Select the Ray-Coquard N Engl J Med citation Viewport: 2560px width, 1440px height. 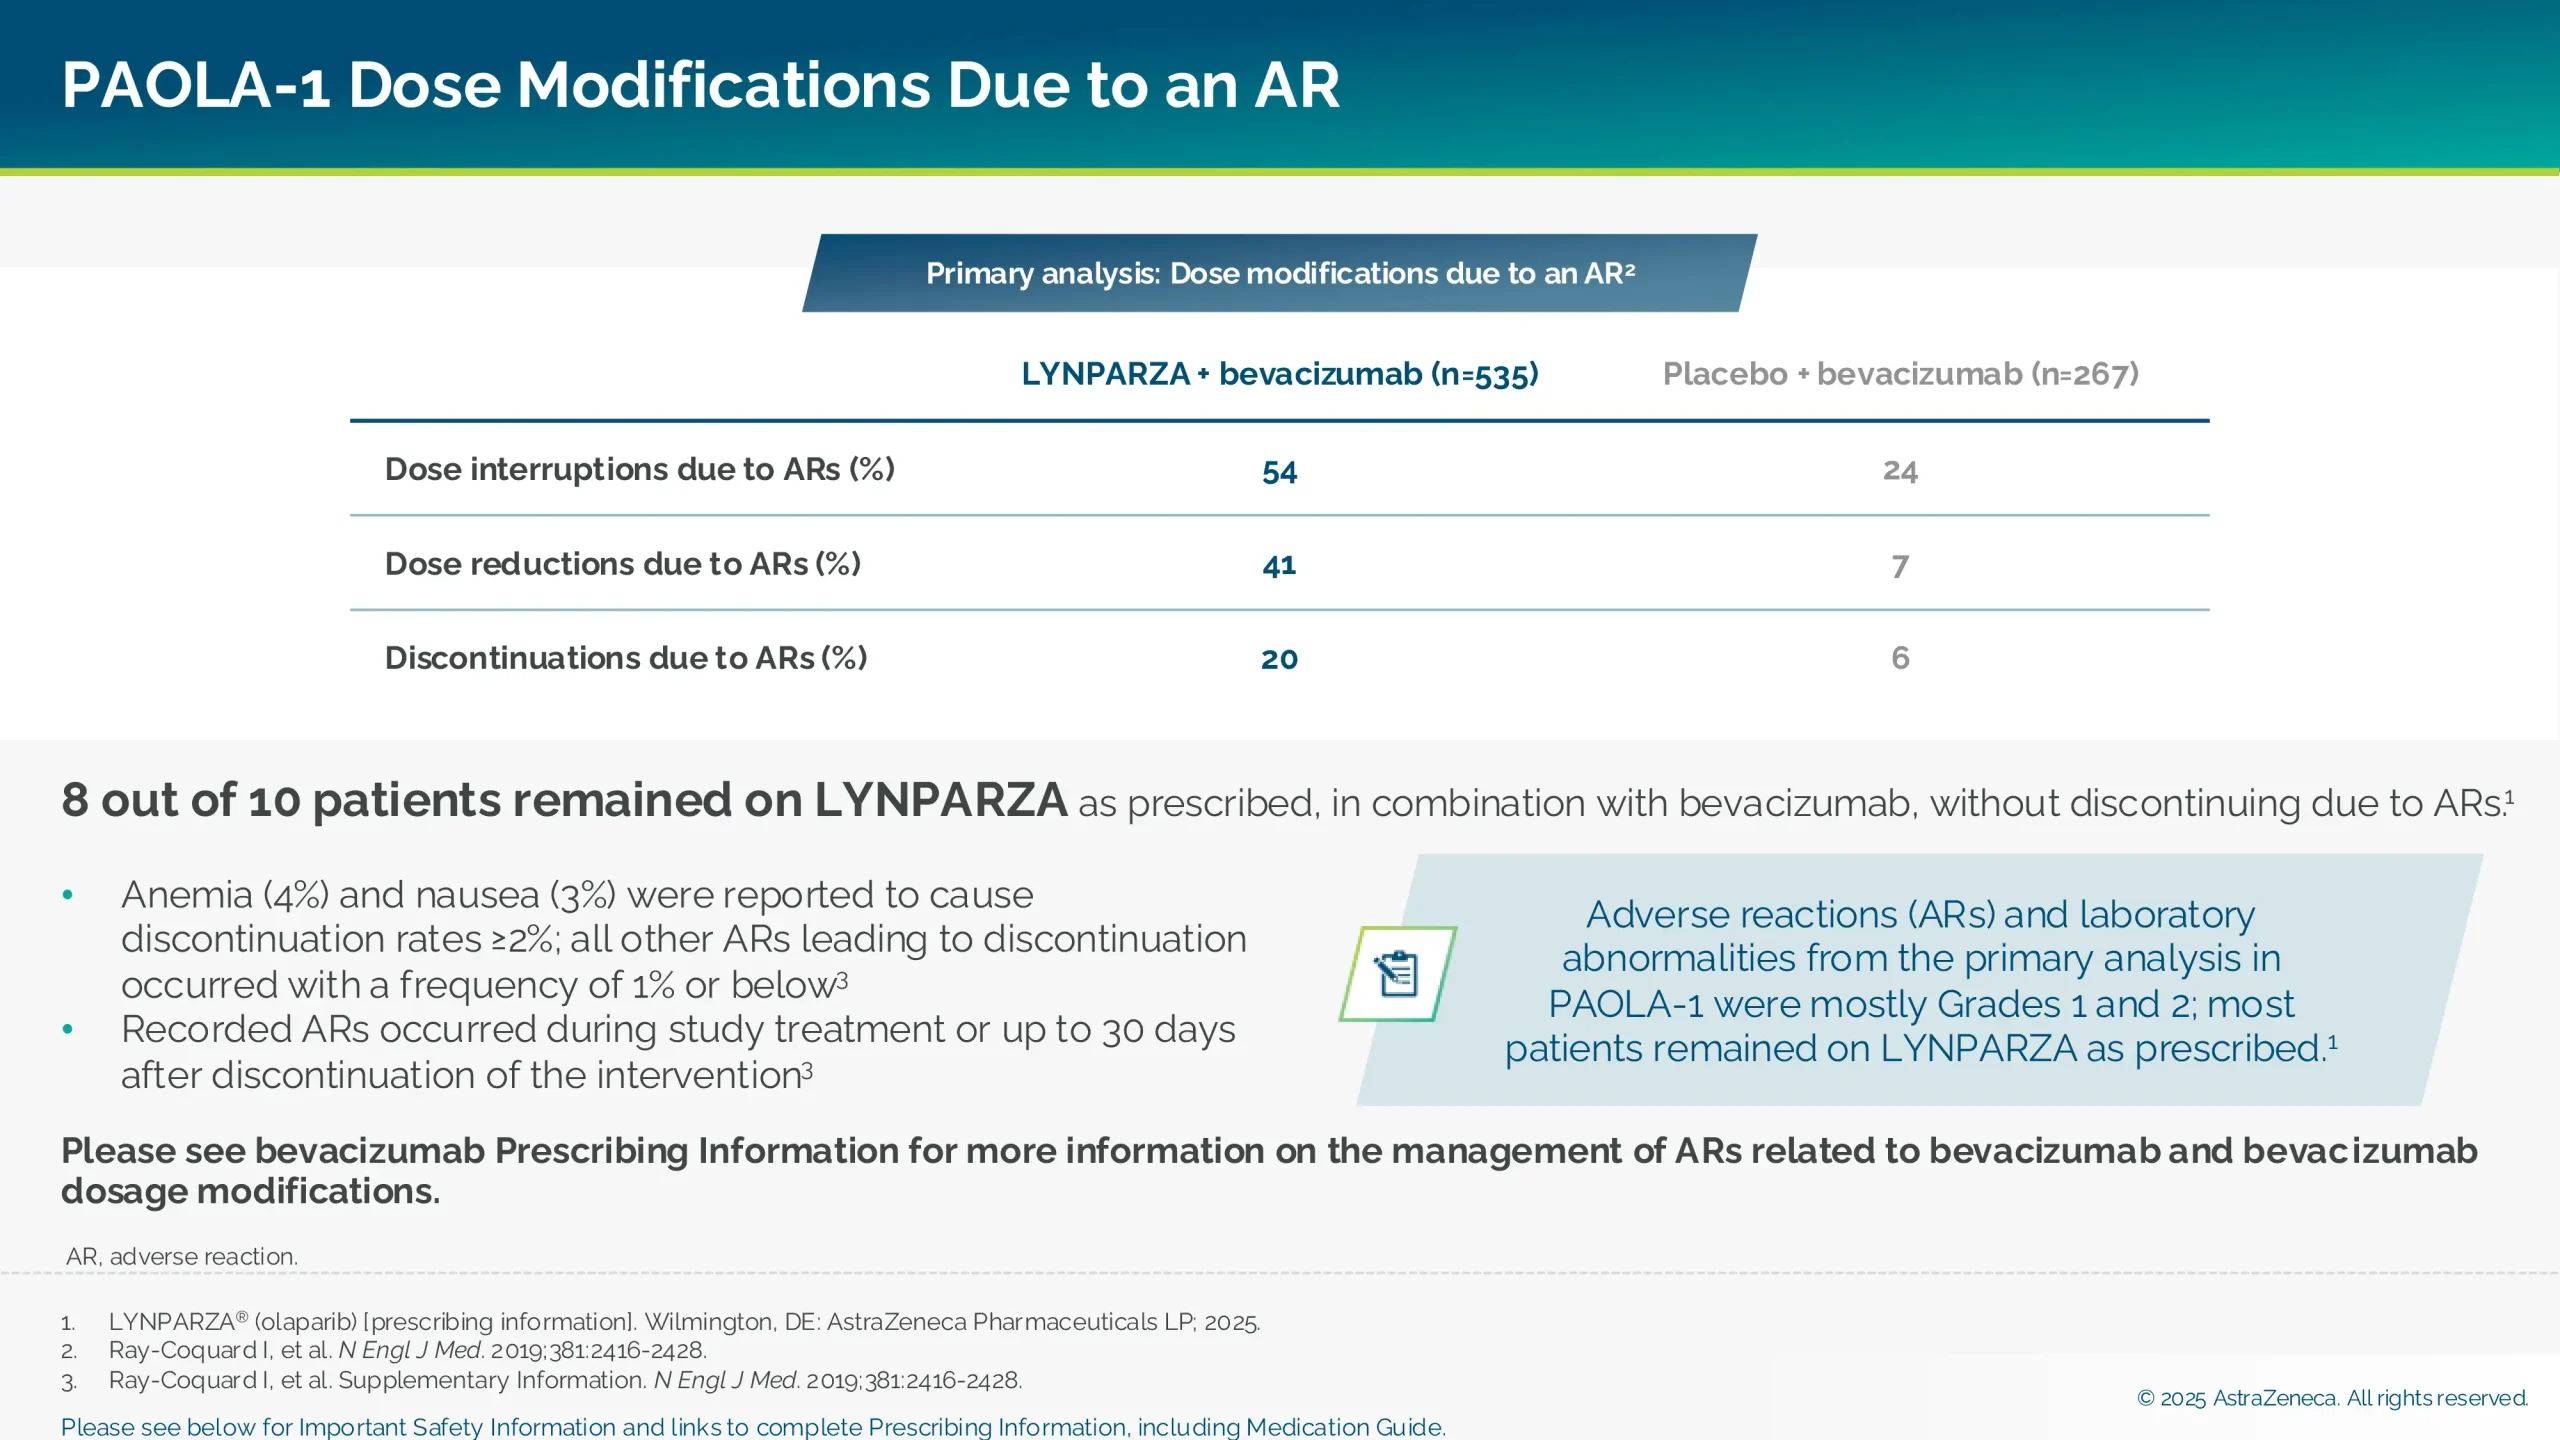[407, 1349]
